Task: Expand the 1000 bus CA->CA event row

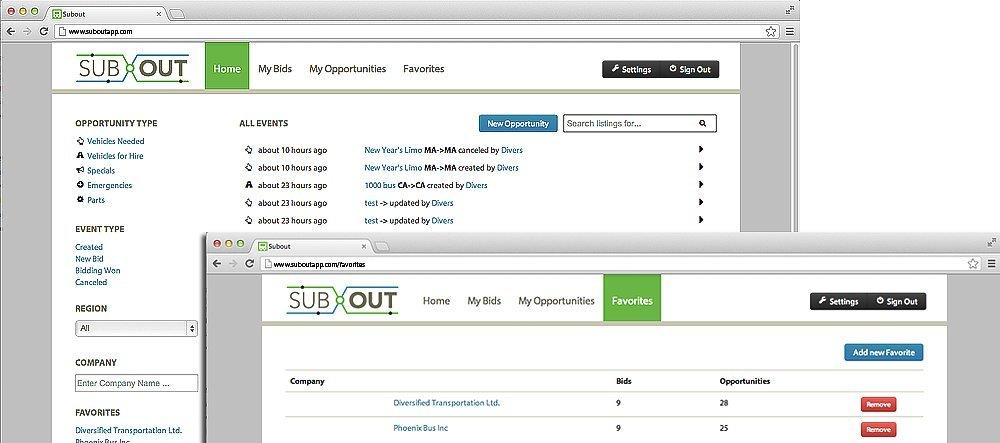Action: click(701, 185)
